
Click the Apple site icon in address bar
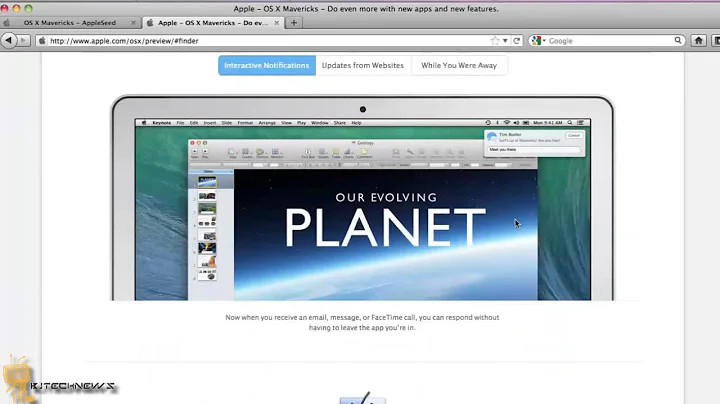coord(42,41)
